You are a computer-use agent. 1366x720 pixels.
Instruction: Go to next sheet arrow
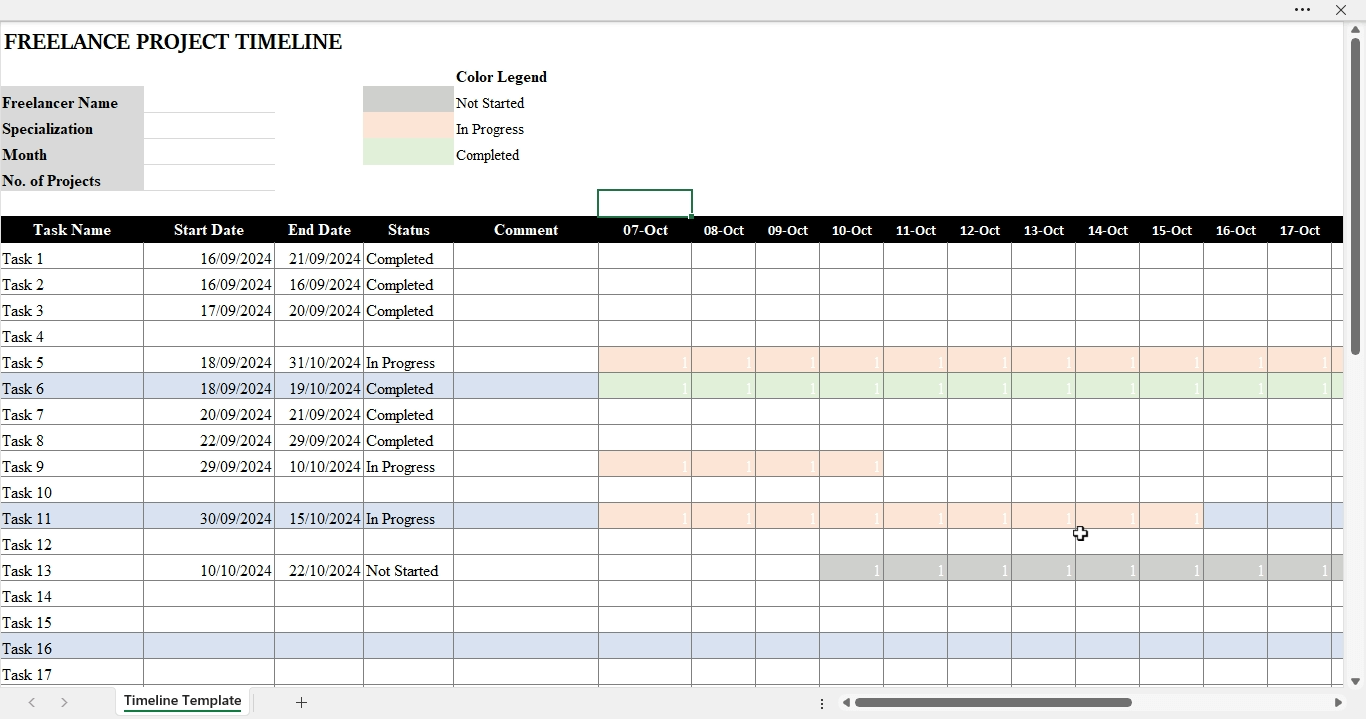[x=64, y=703]
